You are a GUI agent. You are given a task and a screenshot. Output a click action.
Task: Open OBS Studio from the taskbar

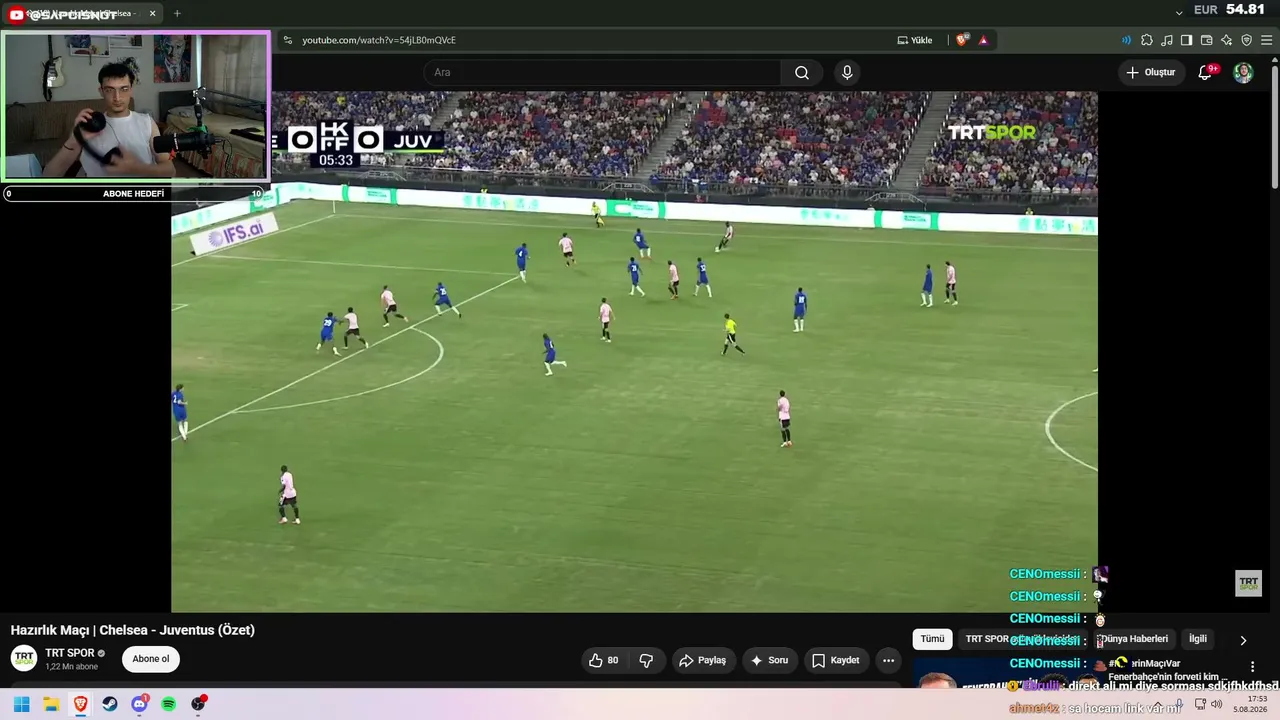pyautogui.click(x=199, y=704)
